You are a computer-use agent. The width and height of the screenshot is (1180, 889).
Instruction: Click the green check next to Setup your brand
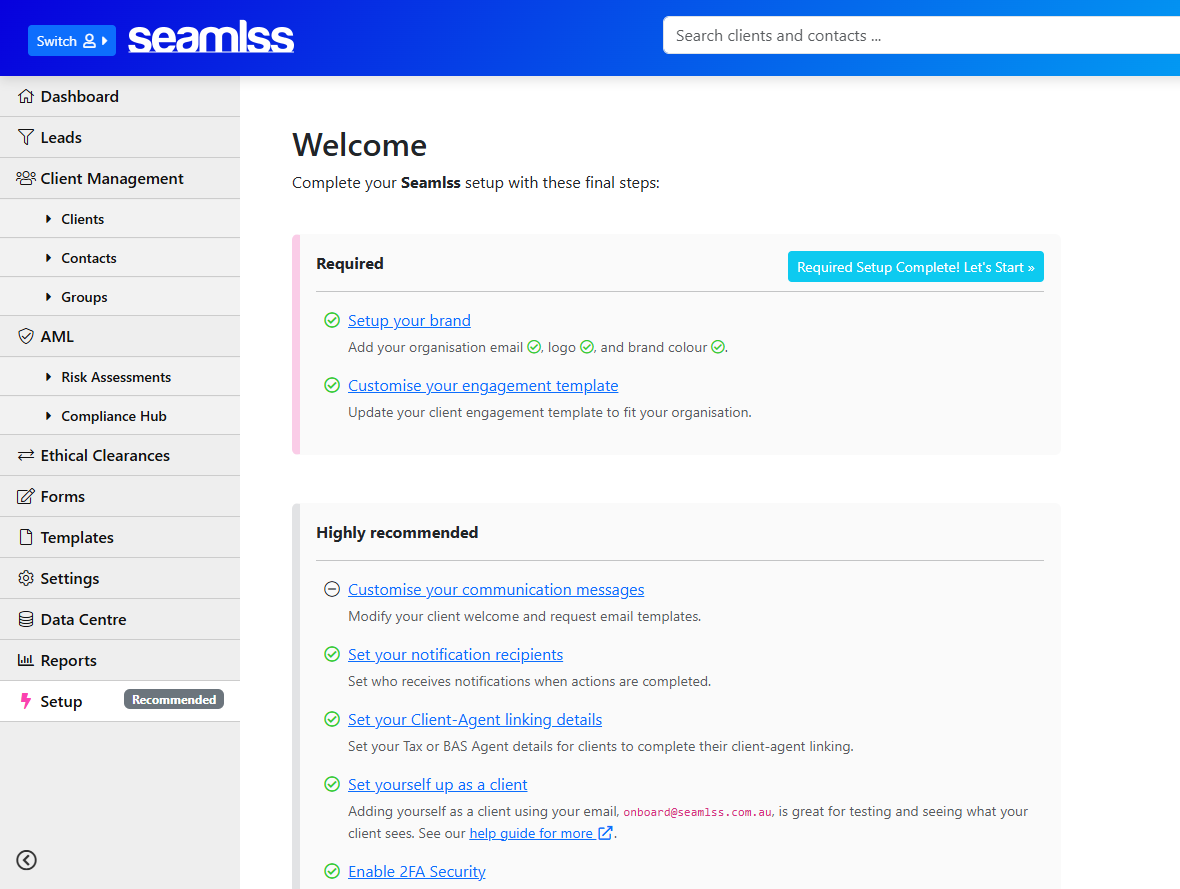332,320
